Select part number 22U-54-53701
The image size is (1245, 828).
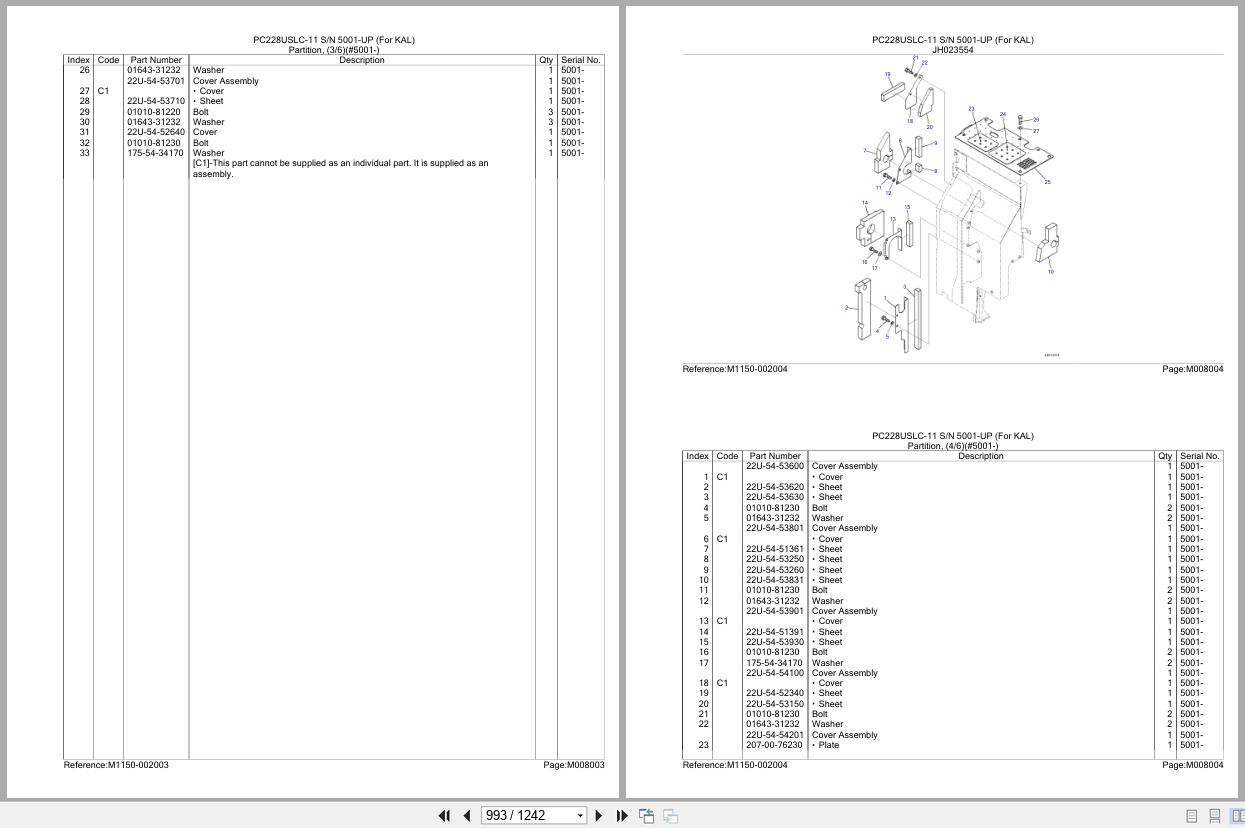155,81
